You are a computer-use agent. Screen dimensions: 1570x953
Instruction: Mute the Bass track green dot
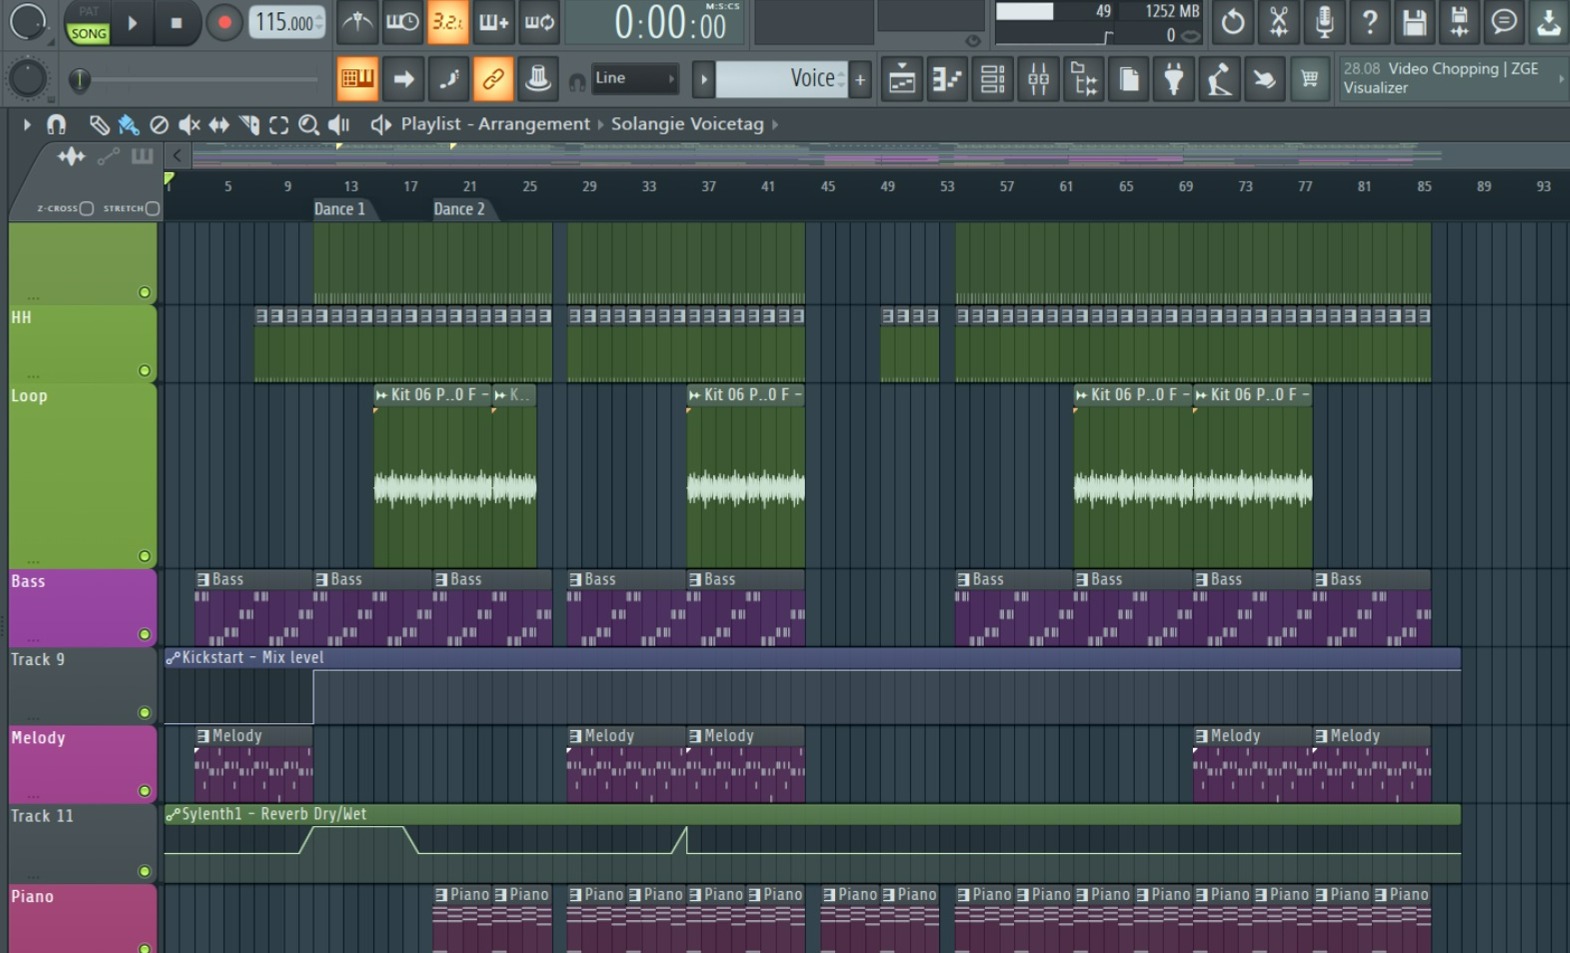[x=144, y=634]
